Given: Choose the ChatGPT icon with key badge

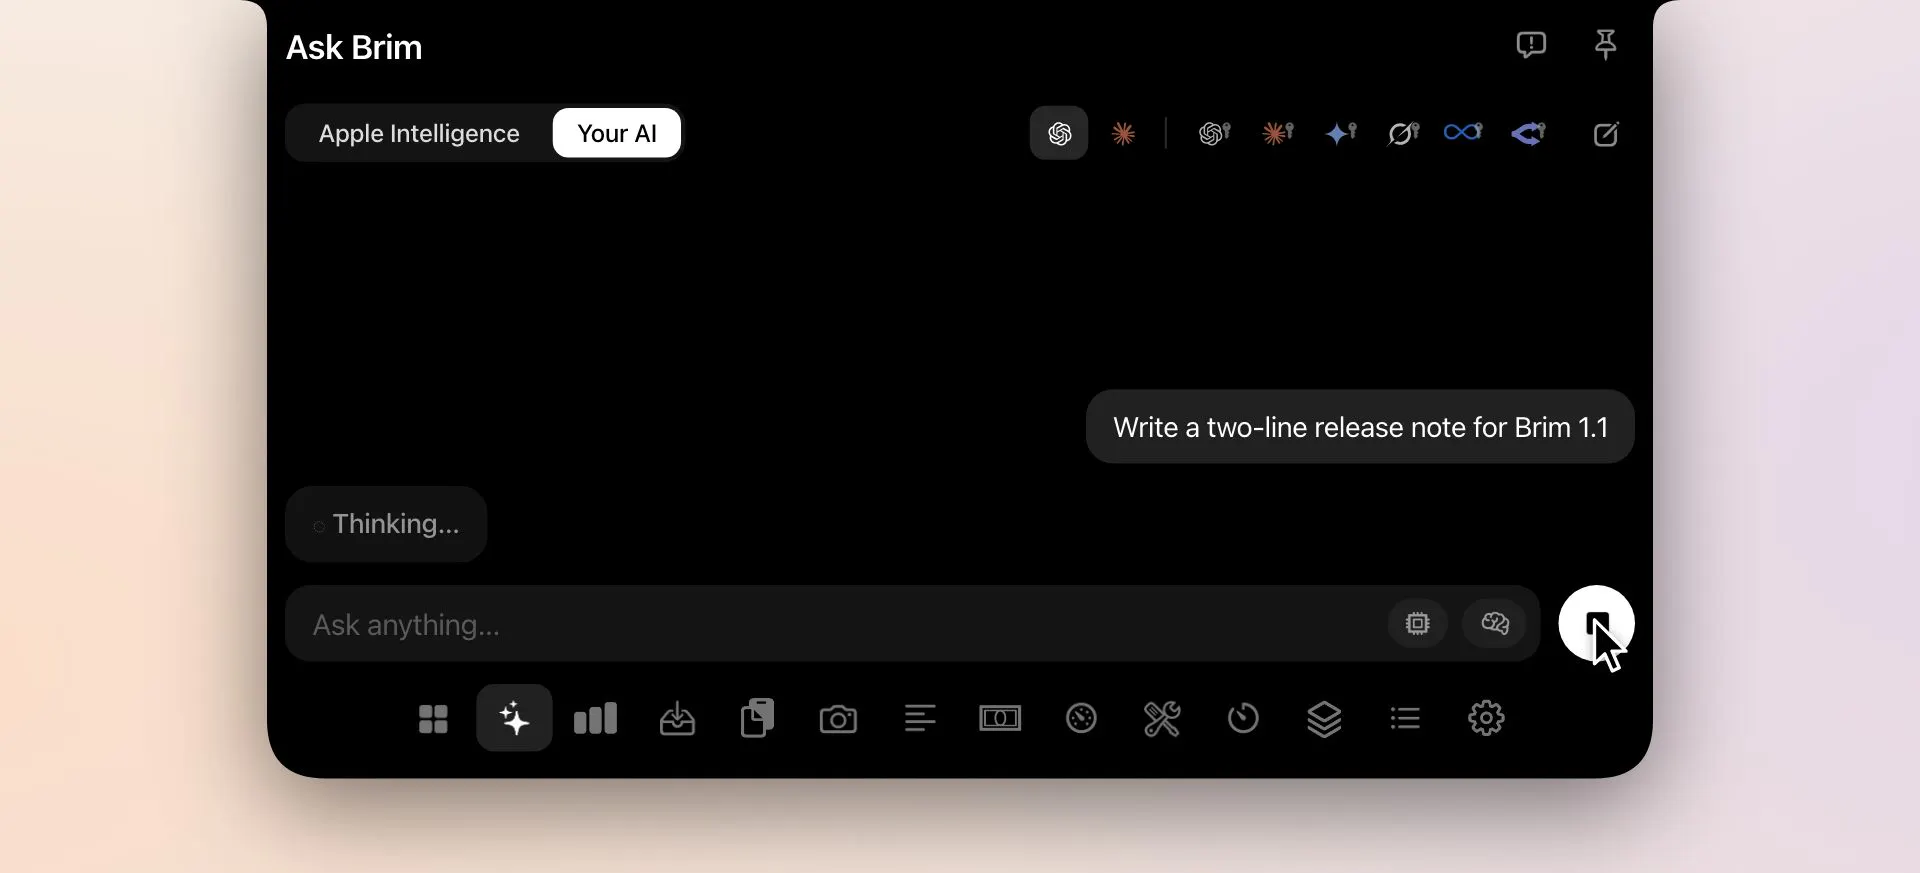Looking at the screenshot, I should point(1214,133).
